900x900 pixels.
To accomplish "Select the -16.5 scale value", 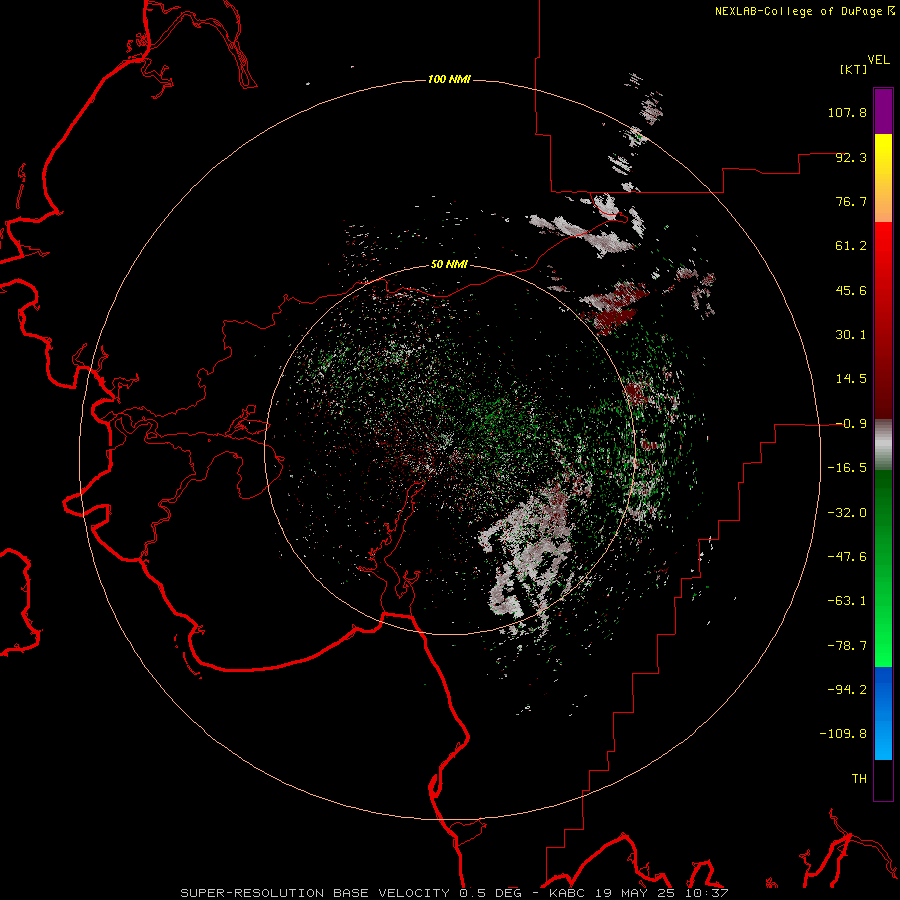I will (847, 468).
